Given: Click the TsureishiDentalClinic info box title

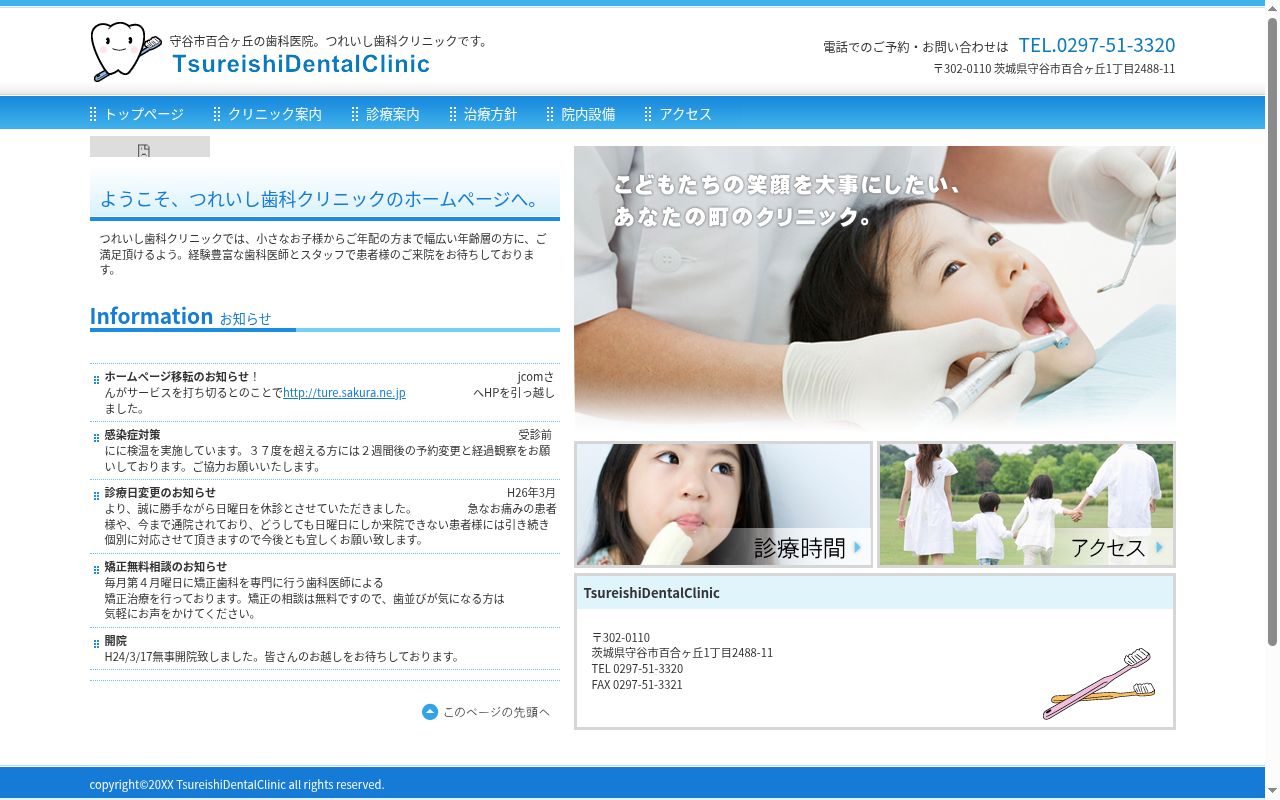Looking at the screenshot, I should pyautogui.click(x=652, y=593).
